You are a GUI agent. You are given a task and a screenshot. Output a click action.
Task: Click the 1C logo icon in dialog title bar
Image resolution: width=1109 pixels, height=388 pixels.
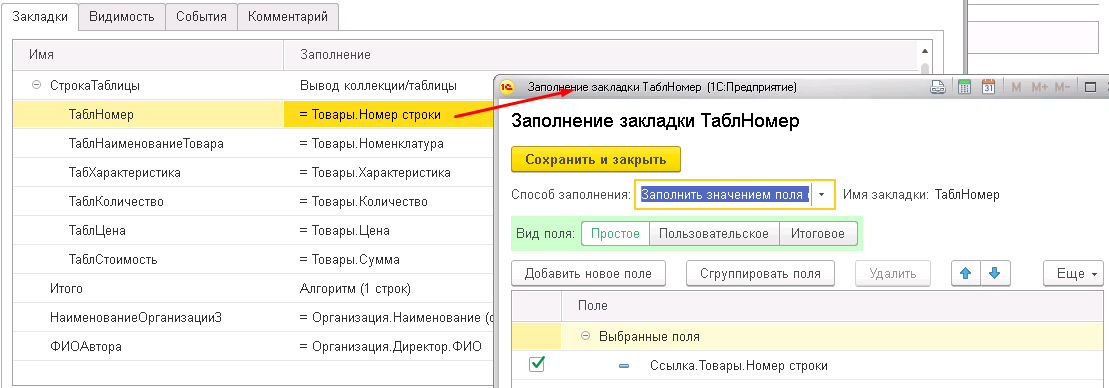[506, 87]
